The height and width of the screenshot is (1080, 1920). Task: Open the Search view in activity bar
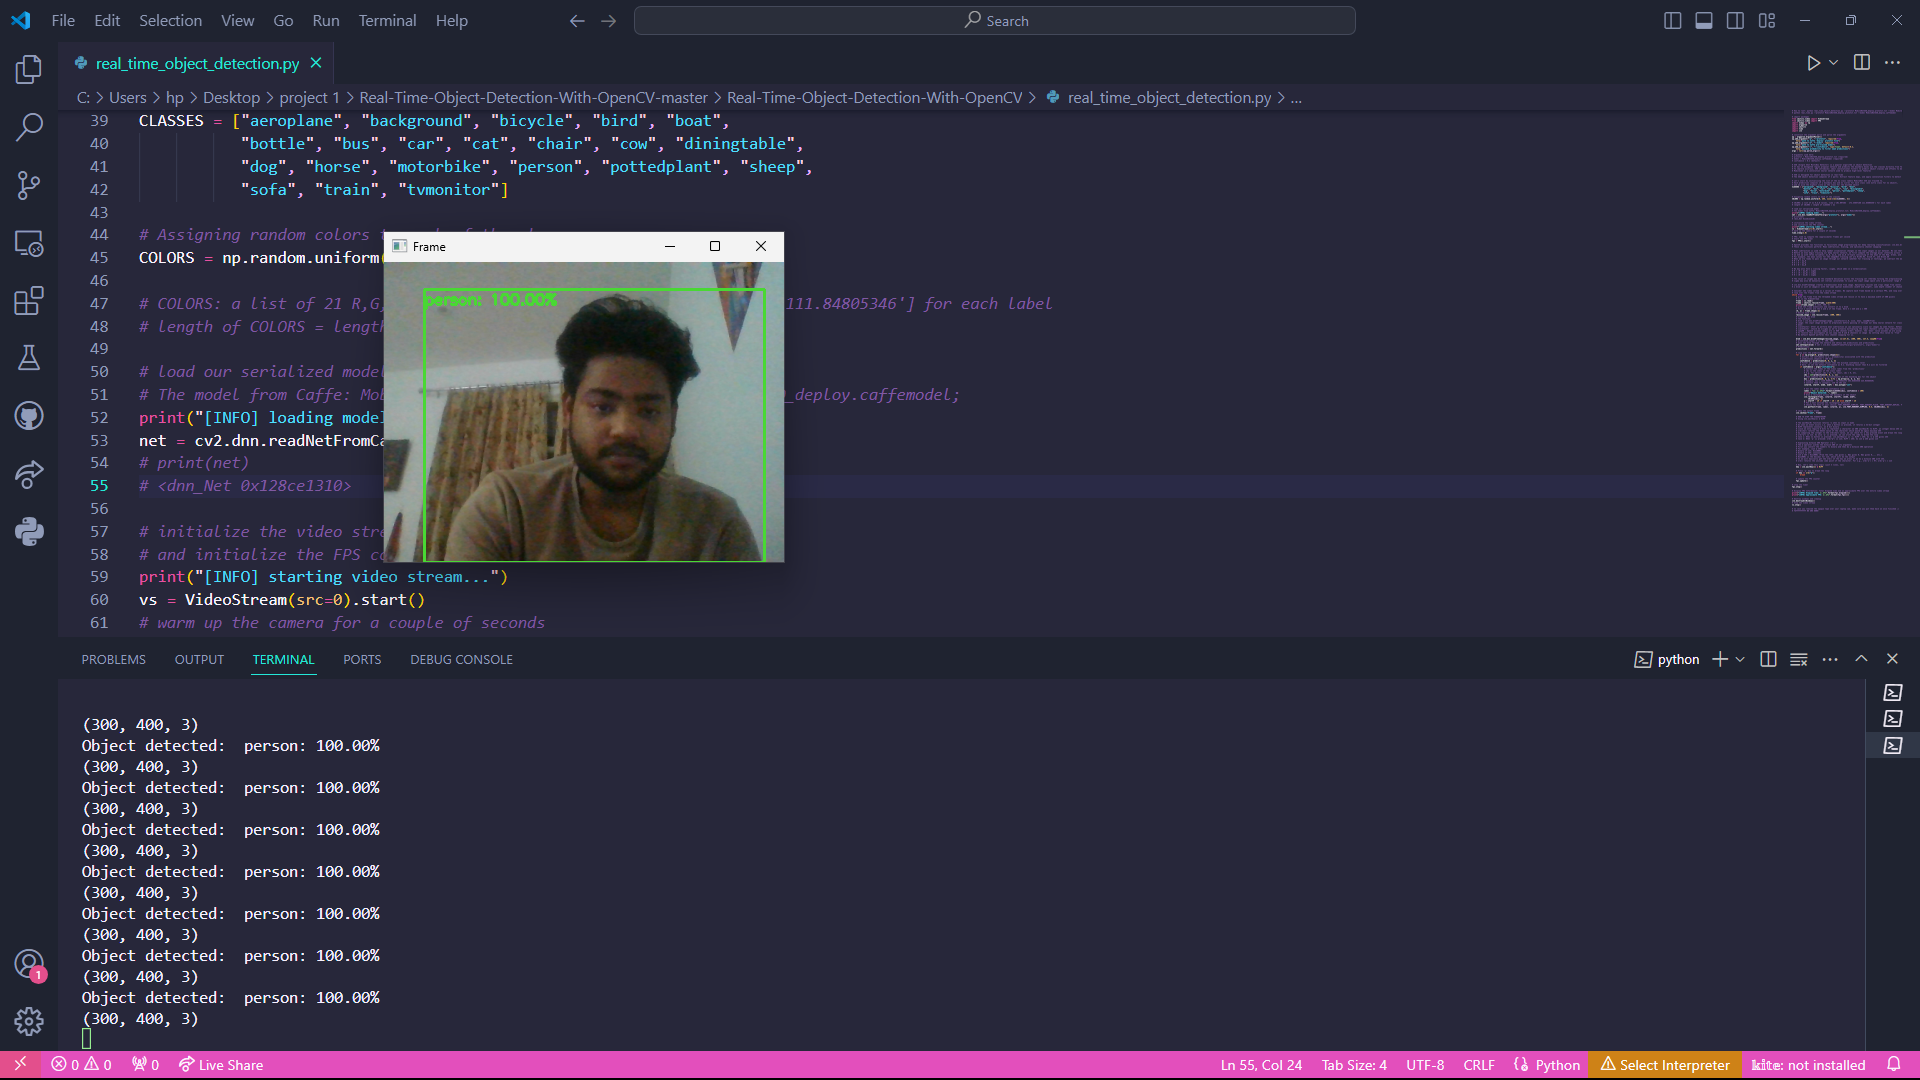[x=29, y=127]
